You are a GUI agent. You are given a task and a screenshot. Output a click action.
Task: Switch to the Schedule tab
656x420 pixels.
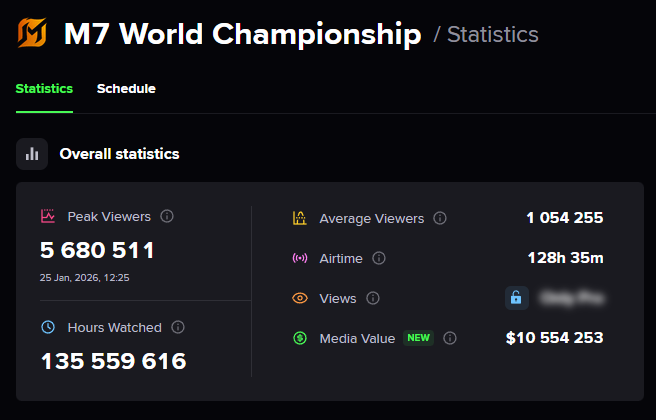point(126,89)
